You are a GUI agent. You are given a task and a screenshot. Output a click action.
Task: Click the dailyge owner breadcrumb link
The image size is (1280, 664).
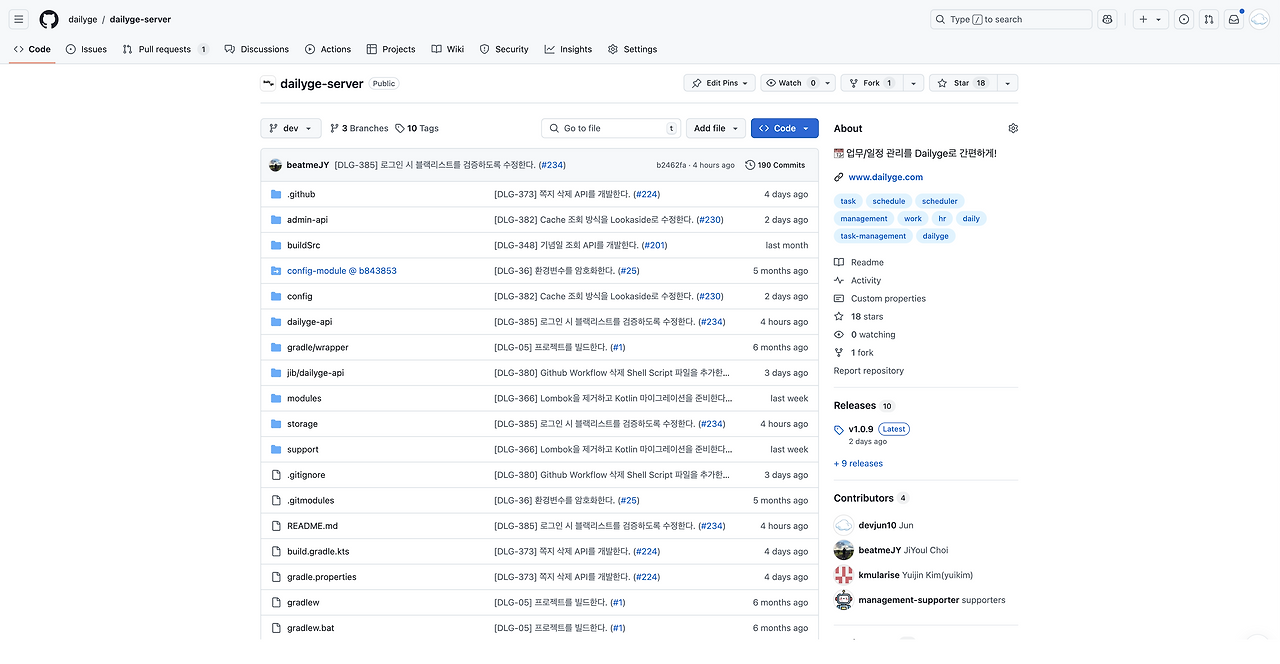83,19
